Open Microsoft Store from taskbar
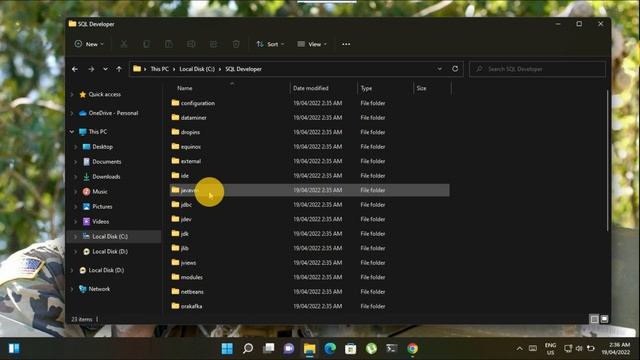Screen dimensions: 640x360 tap(351, 349)
